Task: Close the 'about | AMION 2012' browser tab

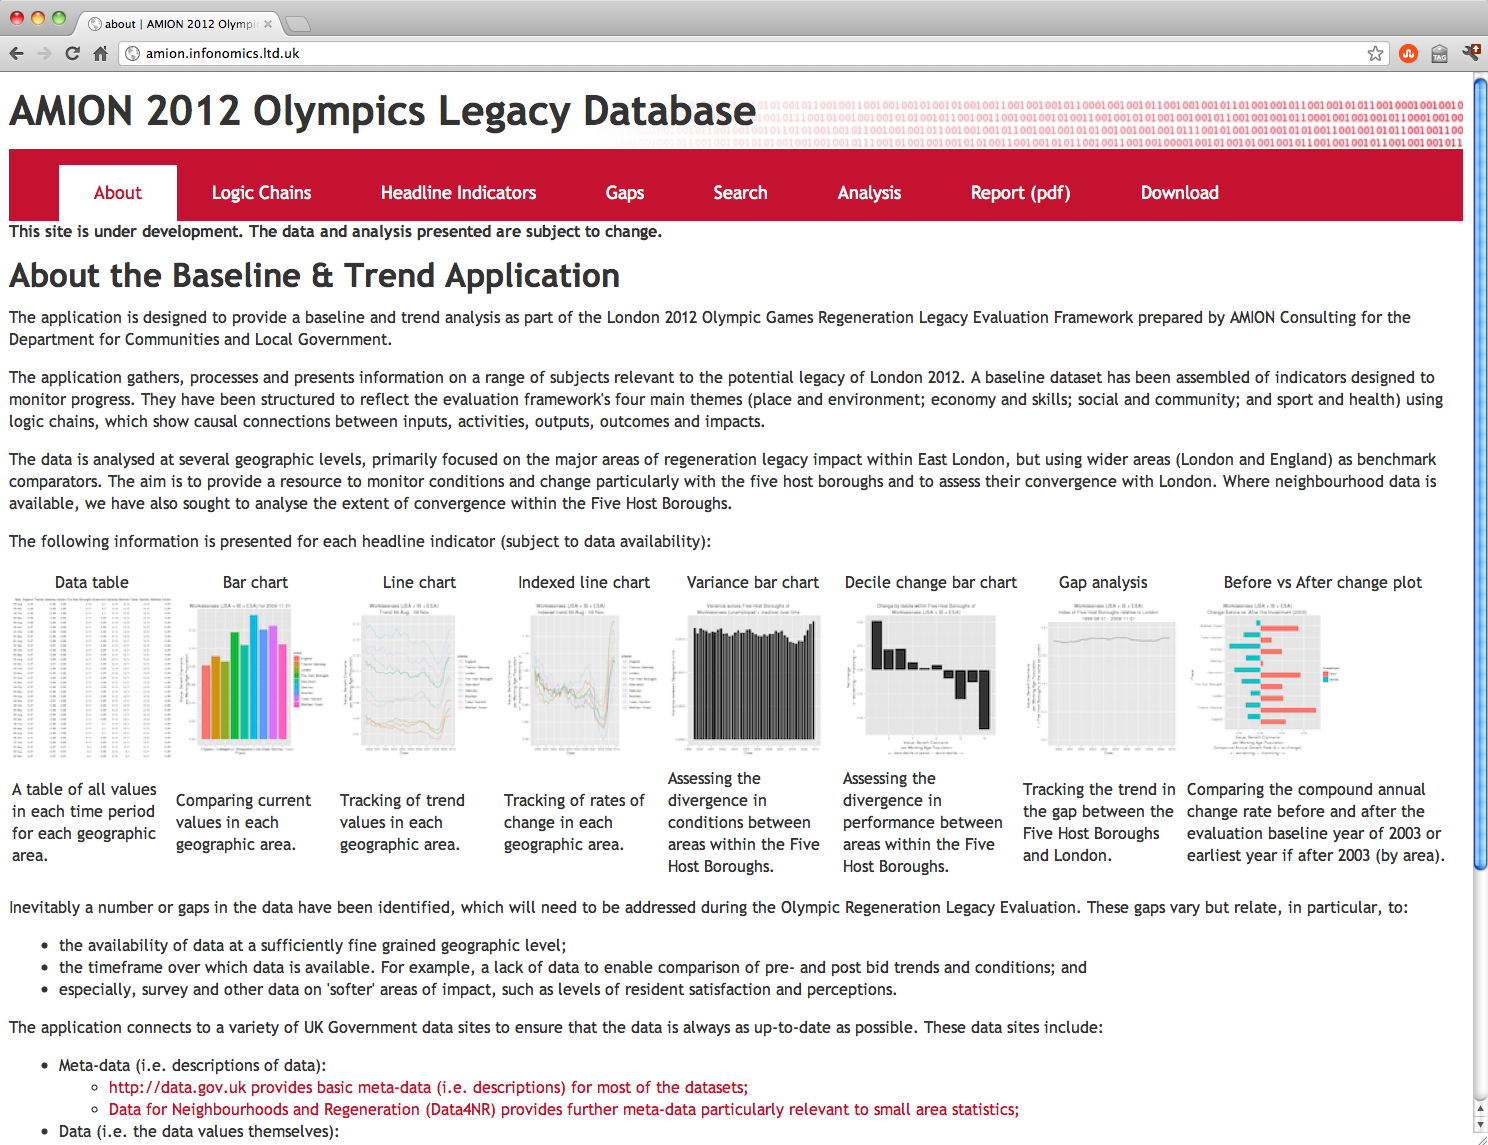Action: 268,24
